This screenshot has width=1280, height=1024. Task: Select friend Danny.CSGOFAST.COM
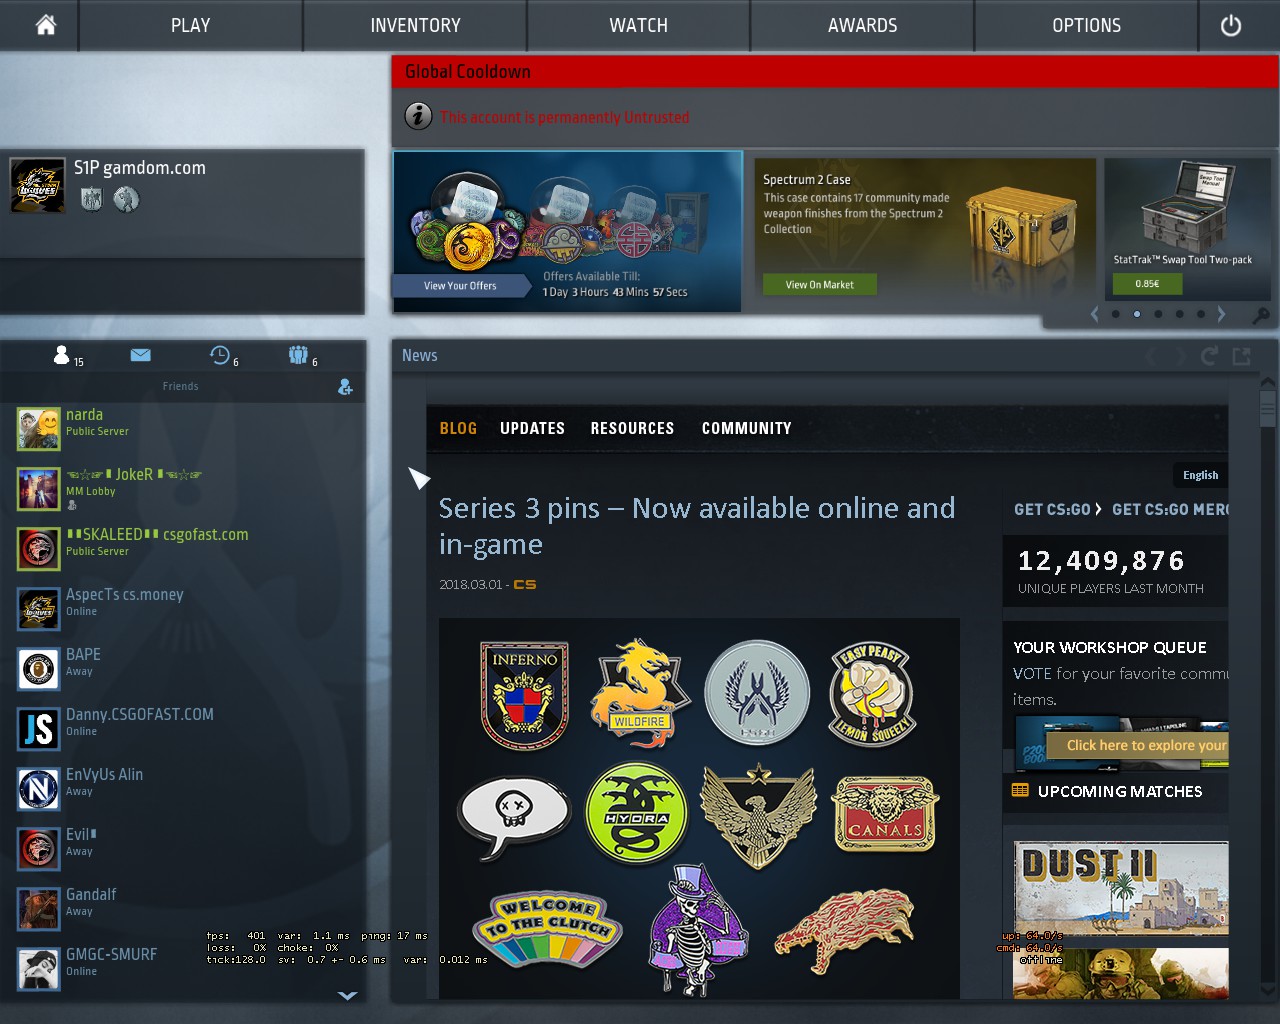pos(190,729)
